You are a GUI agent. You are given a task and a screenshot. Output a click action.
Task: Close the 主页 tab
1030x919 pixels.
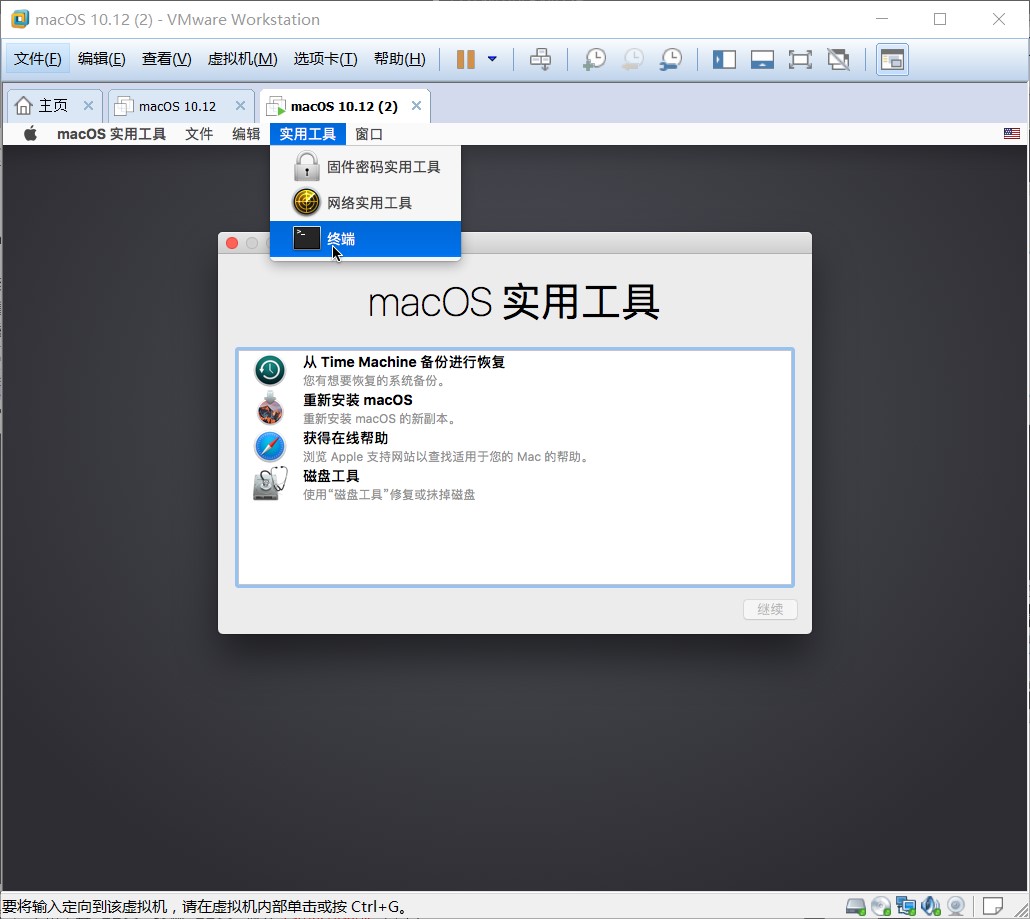[89, 106]
